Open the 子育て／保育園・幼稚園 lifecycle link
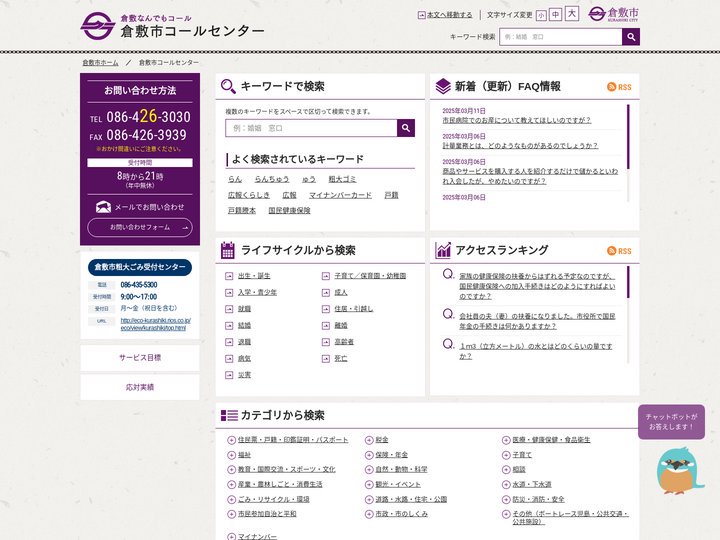Screen dimensions: 720x540 [x=370, y=276]
